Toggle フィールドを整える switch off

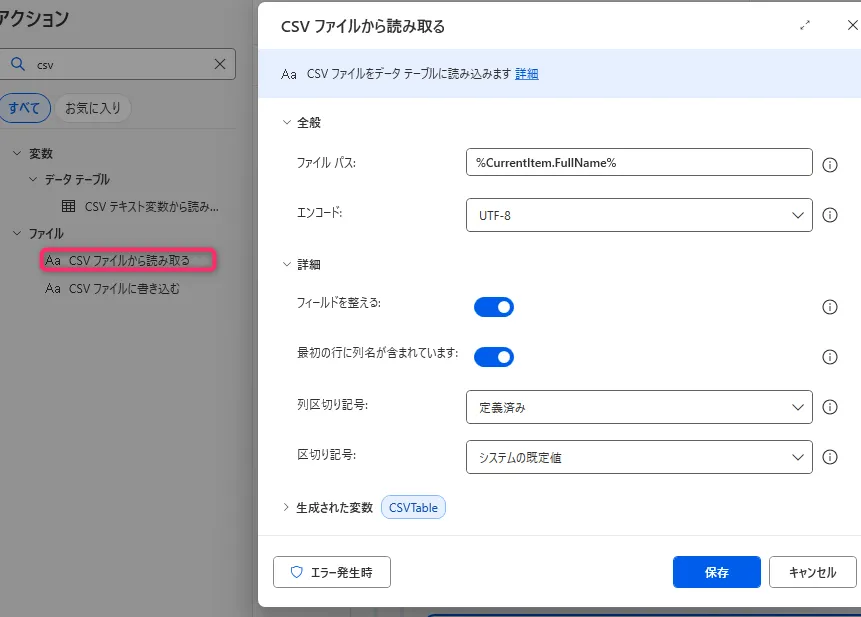click(x=494, y=307)
